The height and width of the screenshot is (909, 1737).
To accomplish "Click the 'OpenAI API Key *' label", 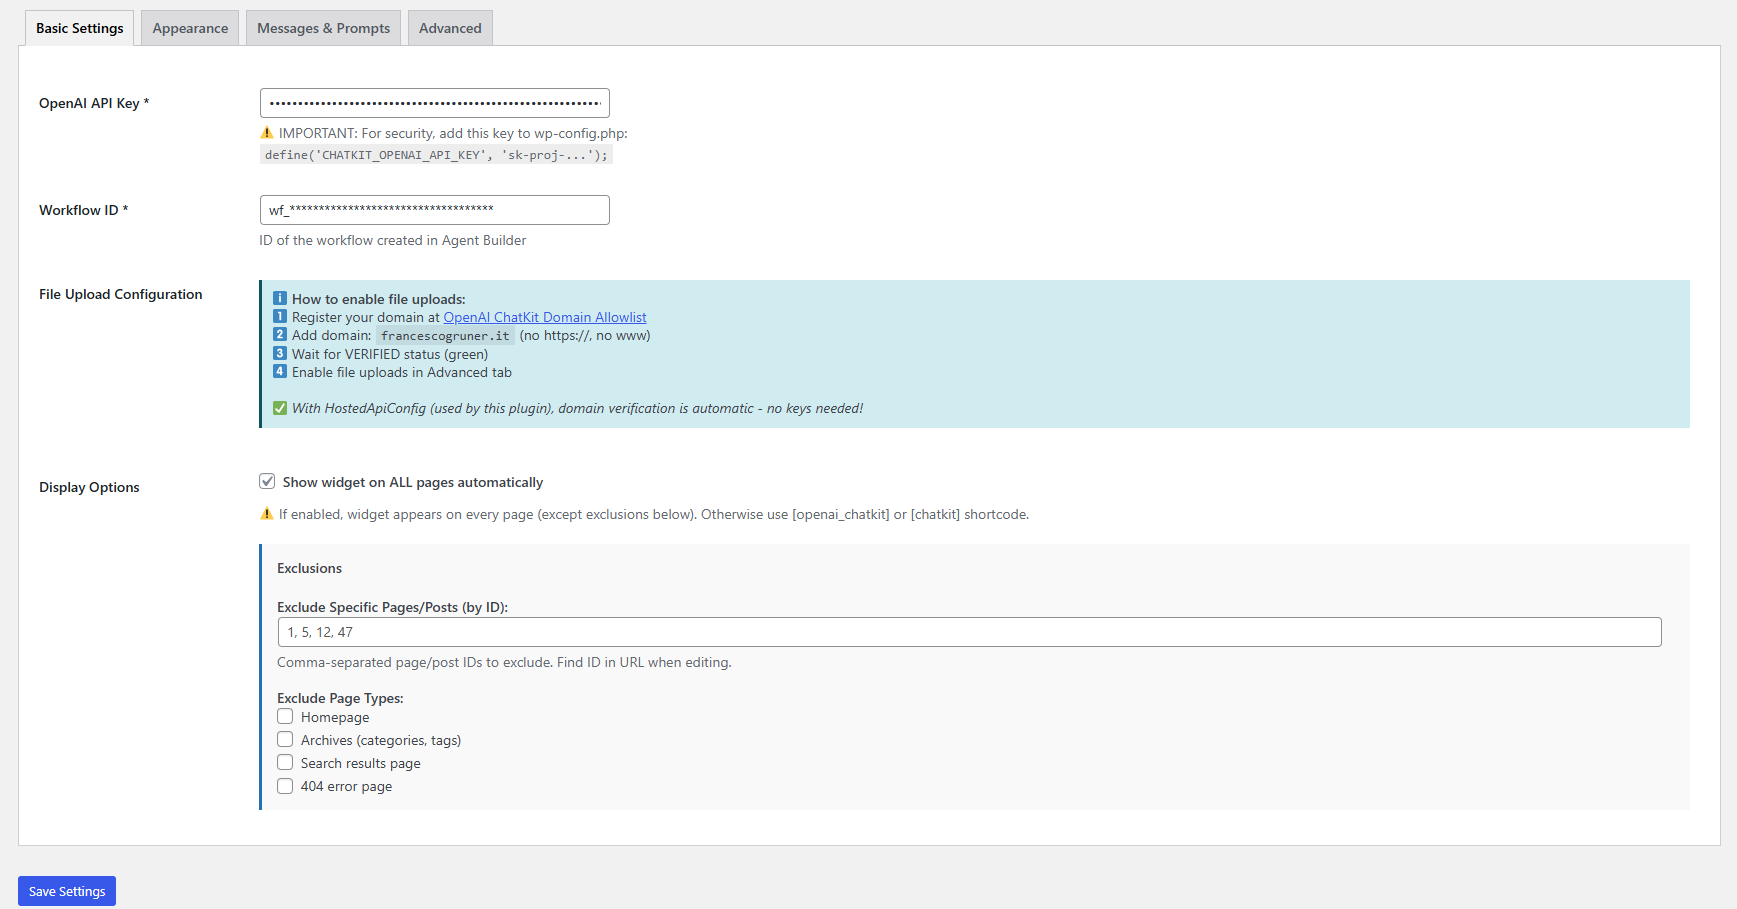I will (94, 103).
